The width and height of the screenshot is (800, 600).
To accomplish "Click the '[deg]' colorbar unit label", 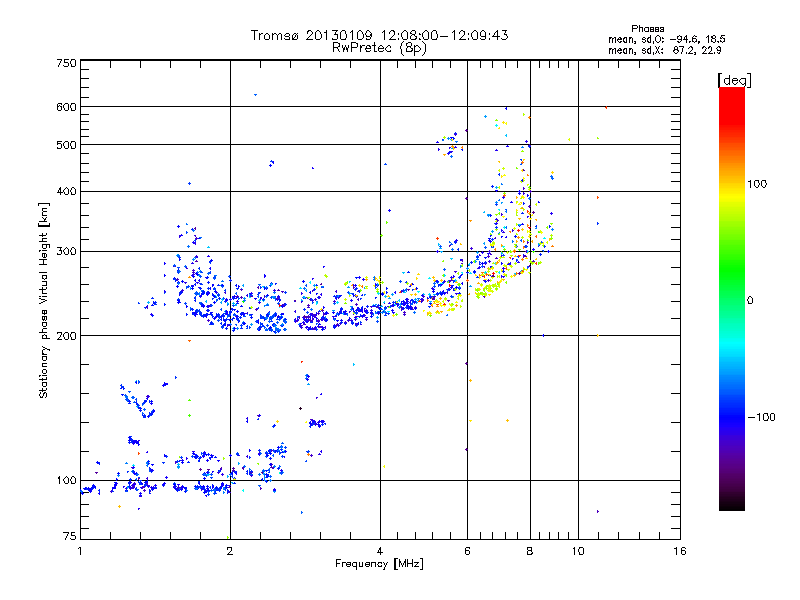I will (x=734, y=80).
